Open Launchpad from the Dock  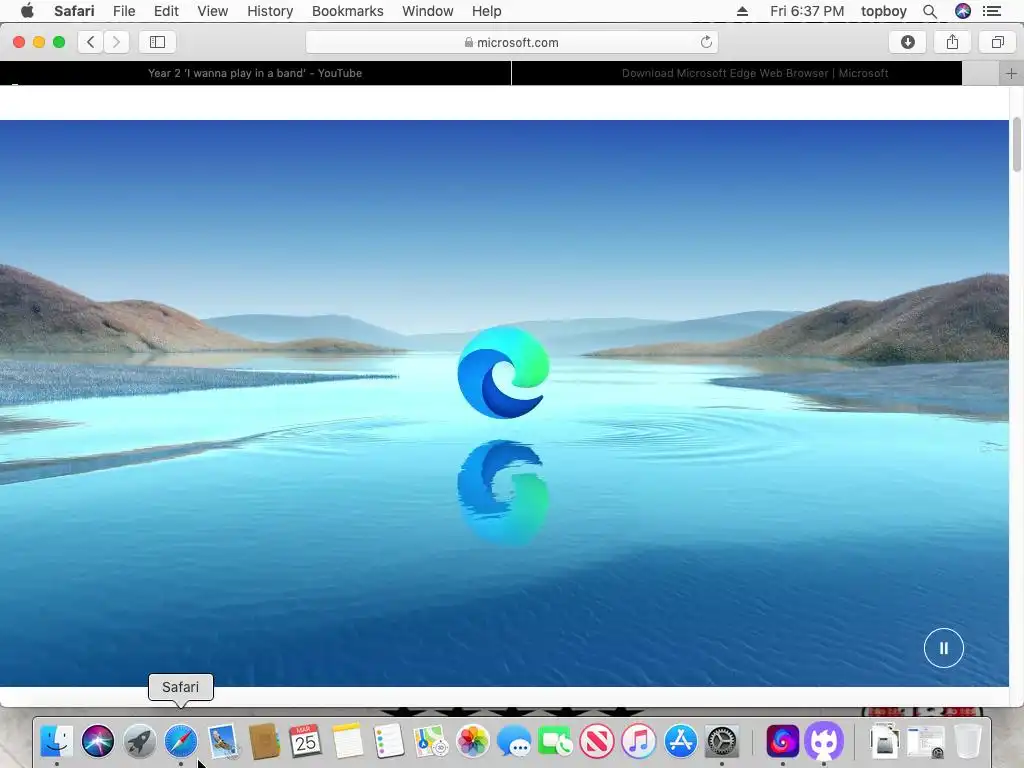tap(139, 741)
